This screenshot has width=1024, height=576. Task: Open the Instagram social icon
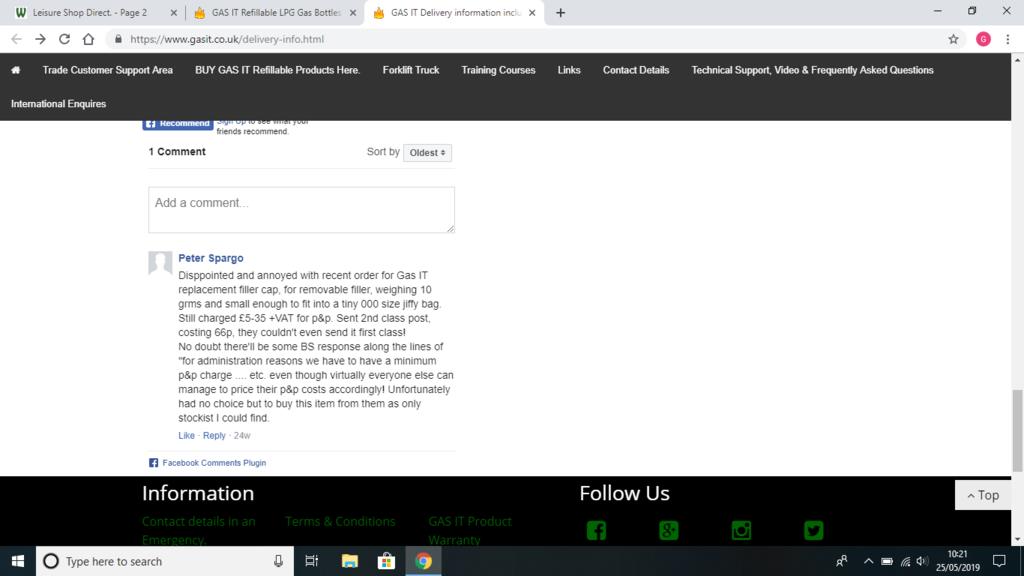coord(741,530)
